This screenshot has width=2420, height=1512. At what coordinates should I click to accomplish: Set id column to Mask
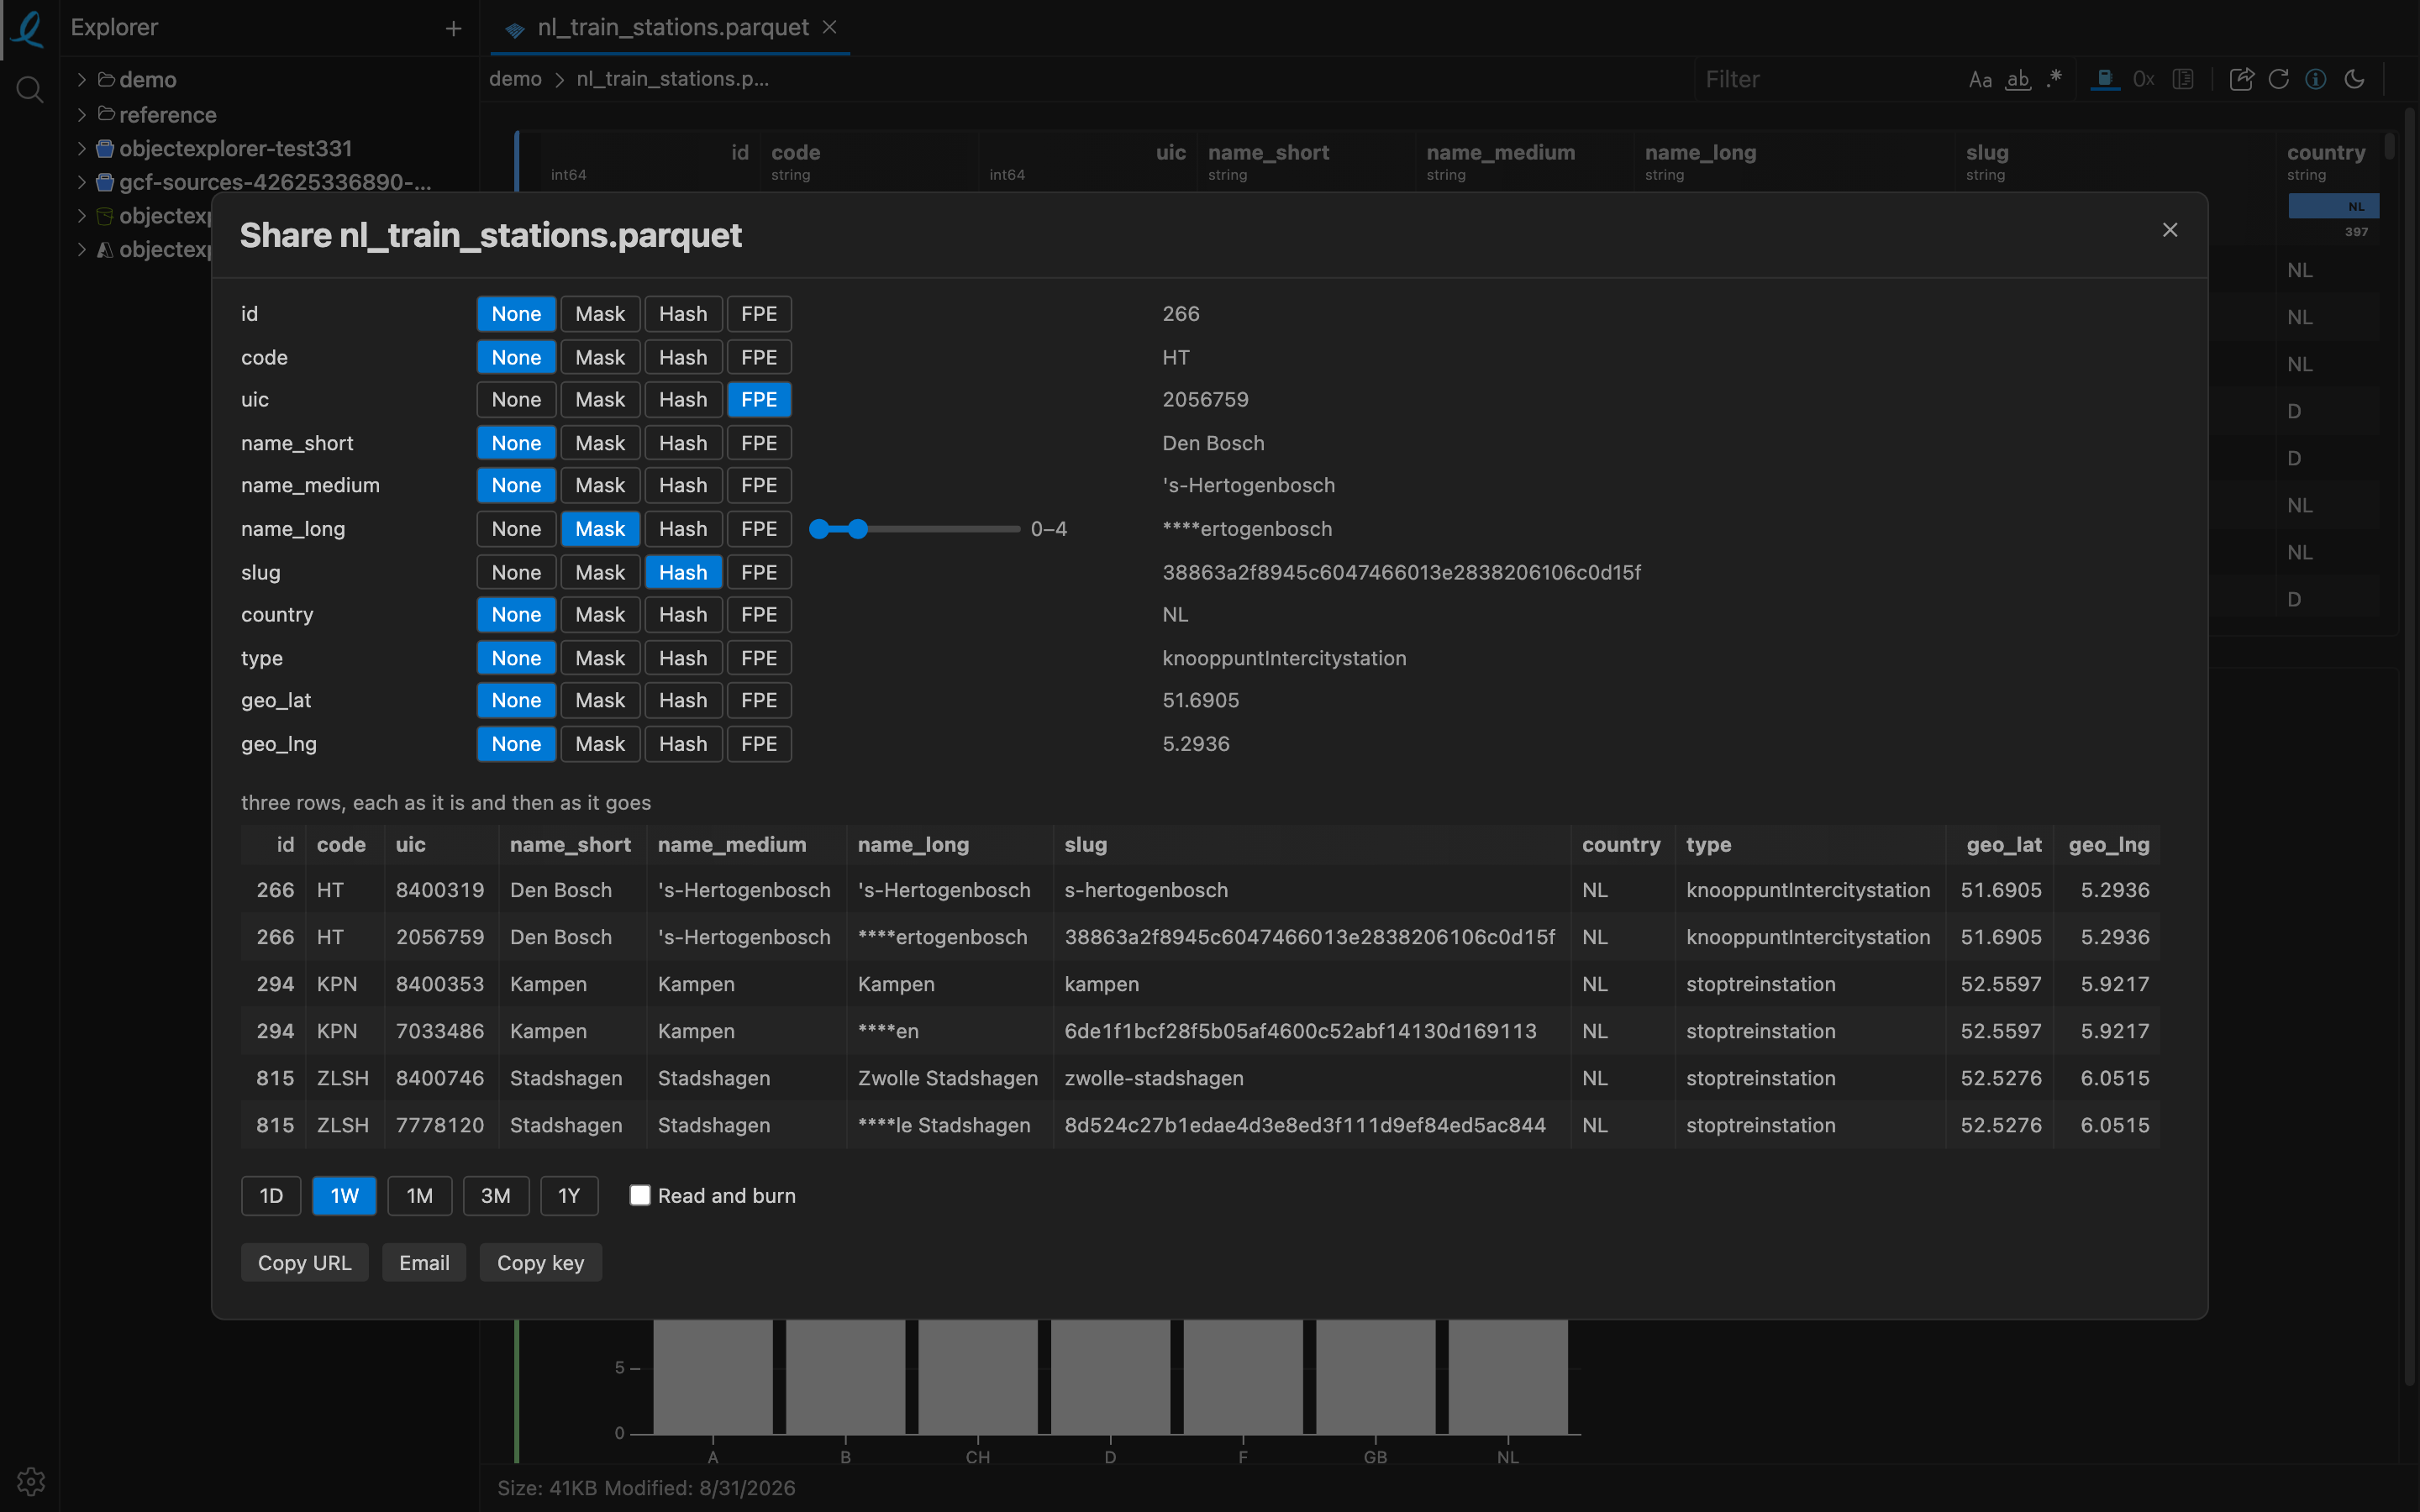pos(600,314)
